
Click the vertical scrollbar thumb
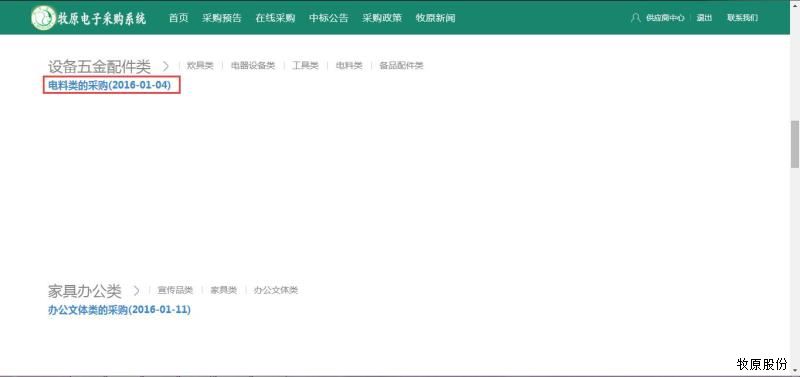click(795, 144)
